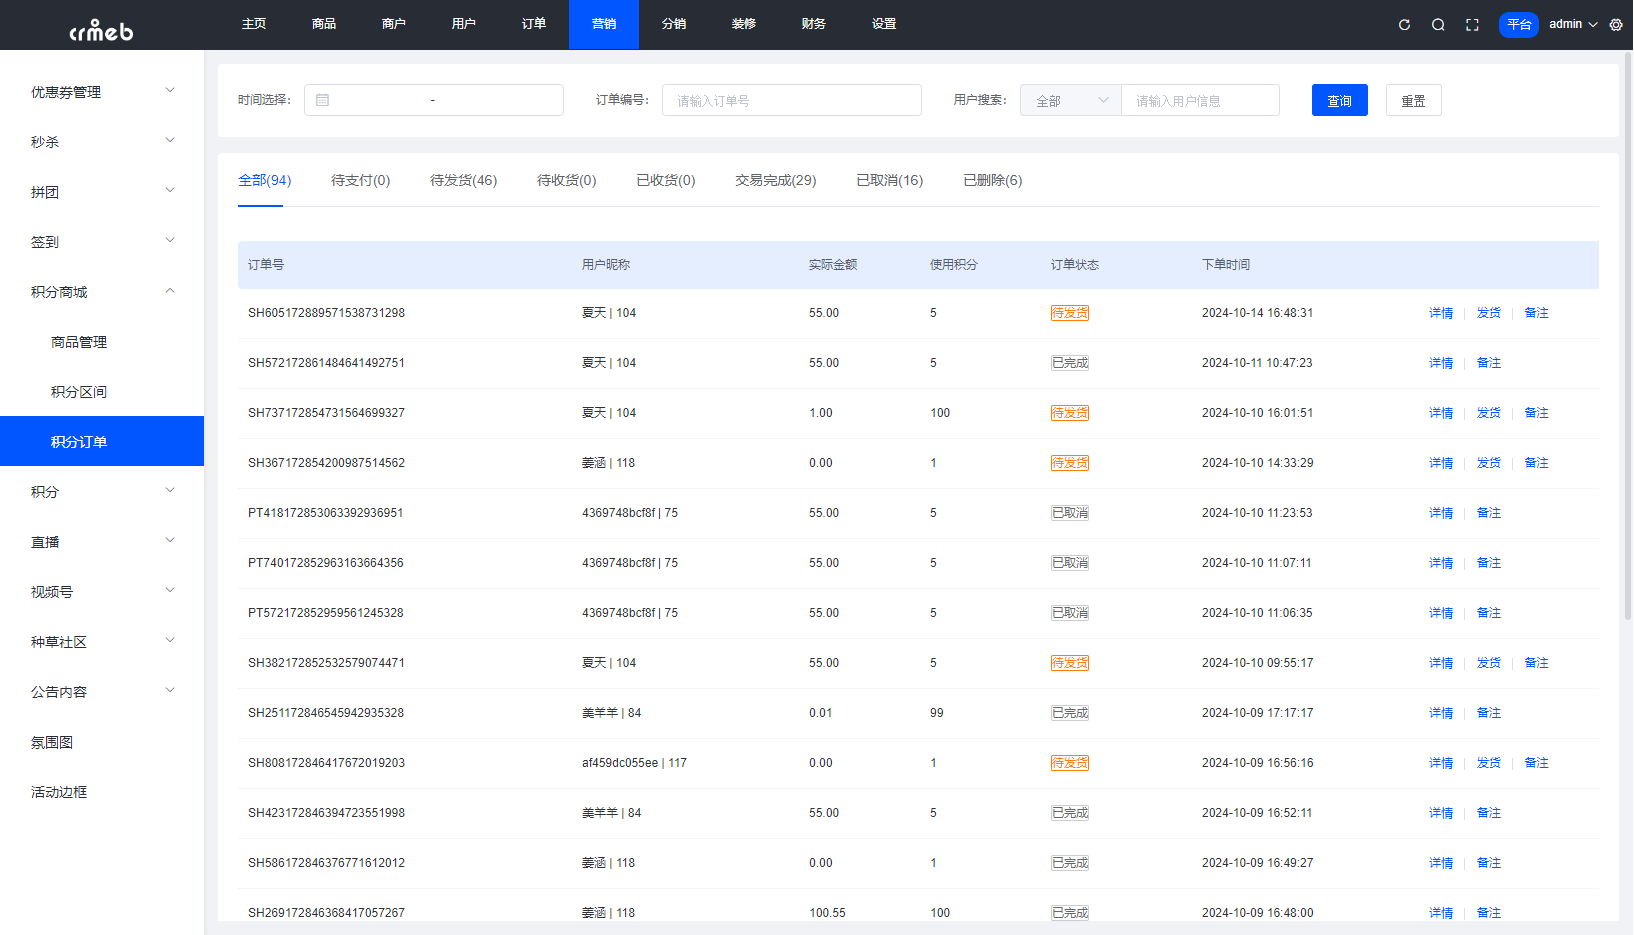Open the admin account dropdown
The image size is (1634, 935).
pyautogui.click(x=1570, y=24)
